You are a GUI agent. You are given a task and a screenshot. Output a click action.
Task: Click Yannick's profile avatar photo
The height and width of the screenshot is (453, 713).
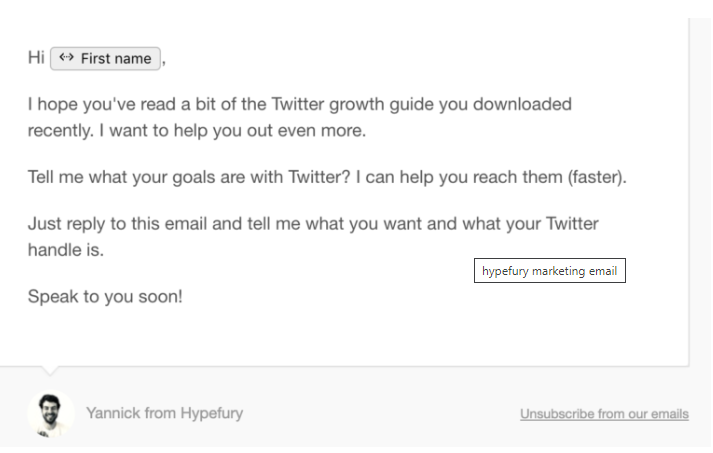pyautogui.click(x=51, y=413)
